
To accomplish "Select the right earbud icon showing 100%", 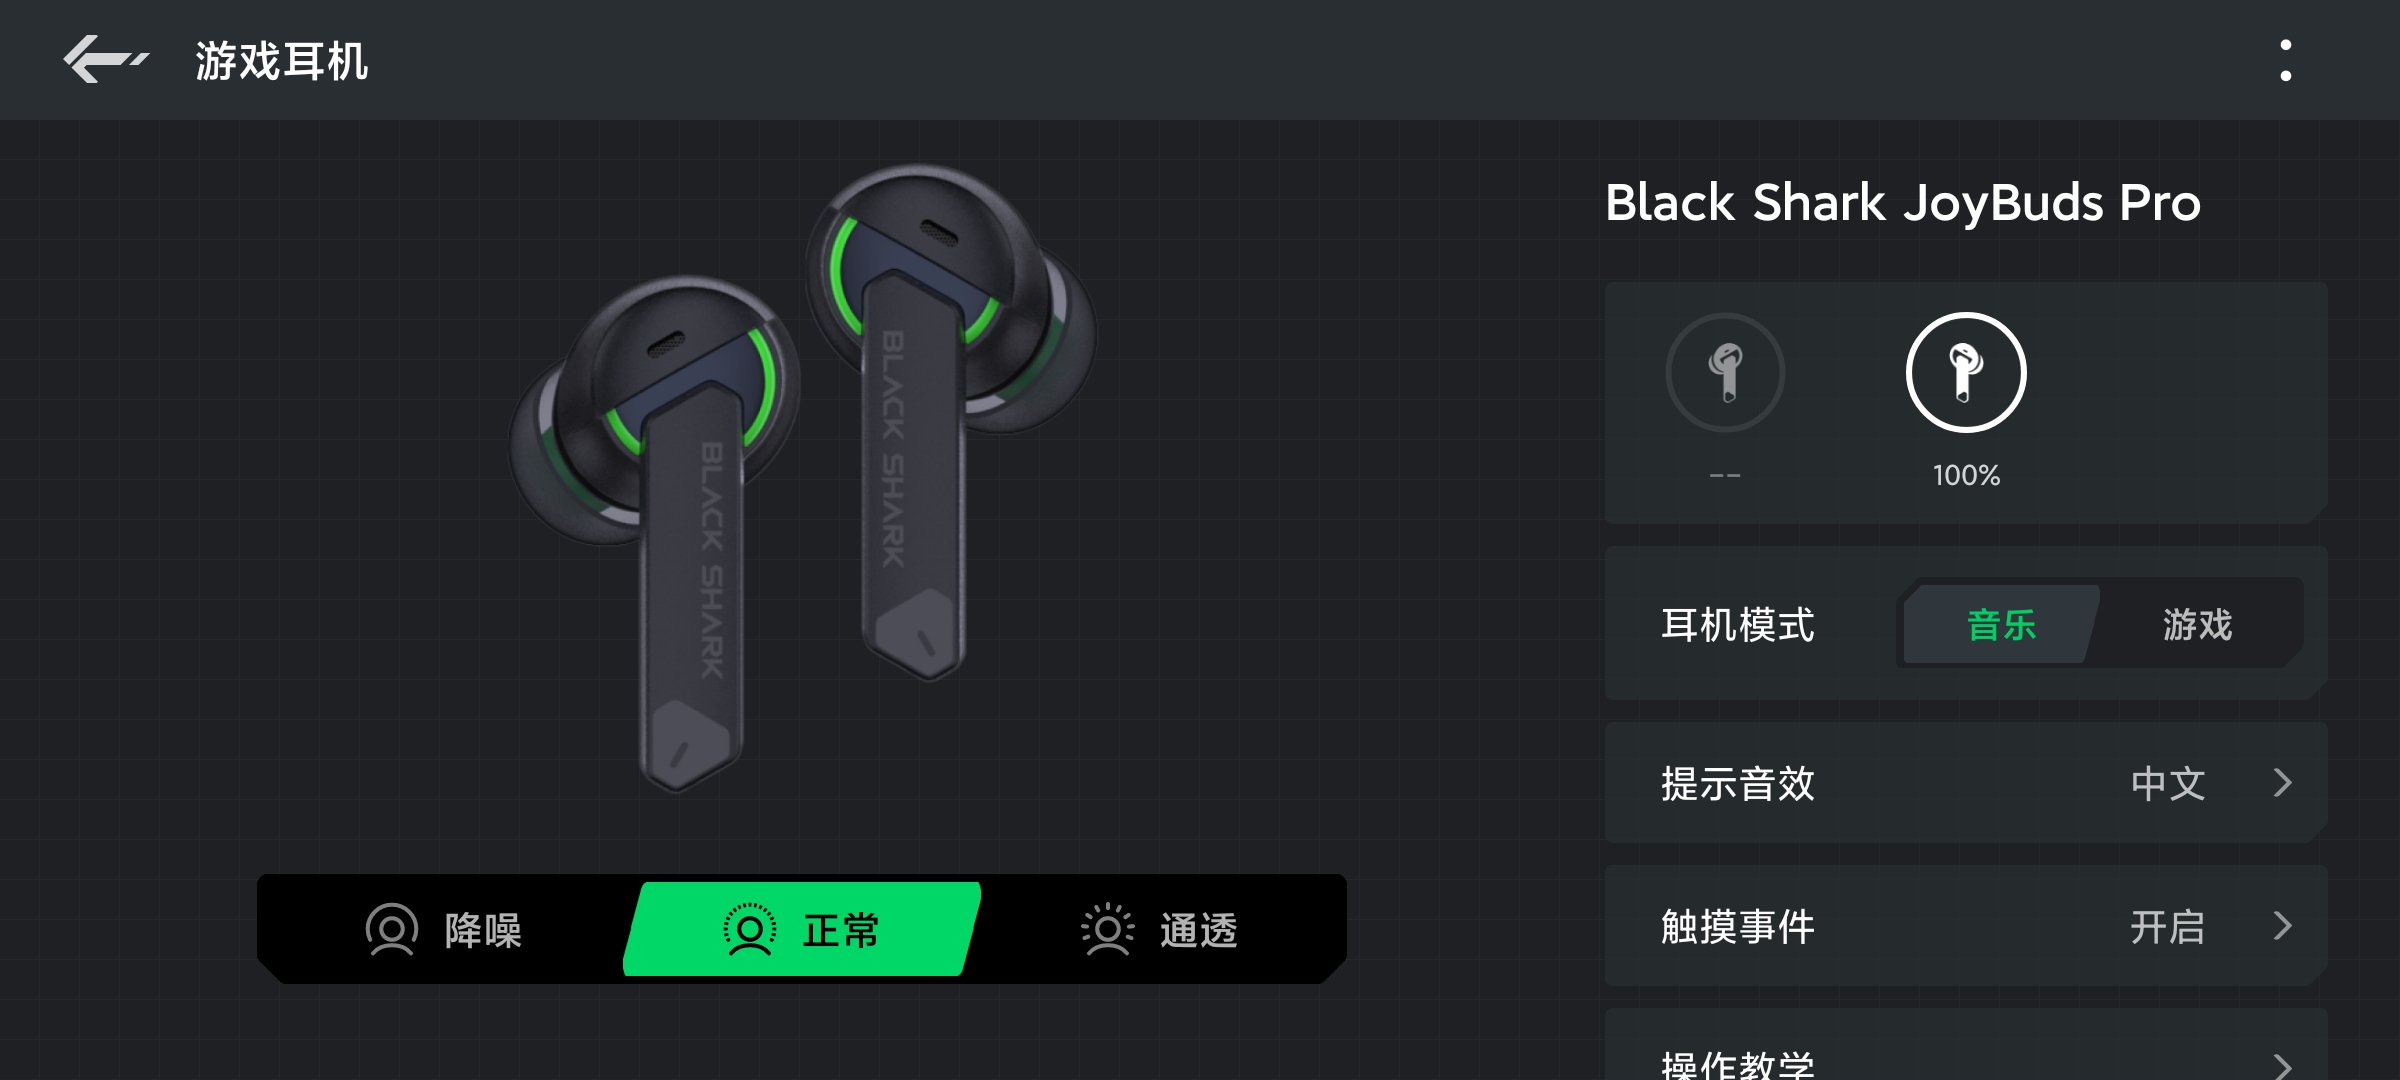I will (x=1966, y=373).
